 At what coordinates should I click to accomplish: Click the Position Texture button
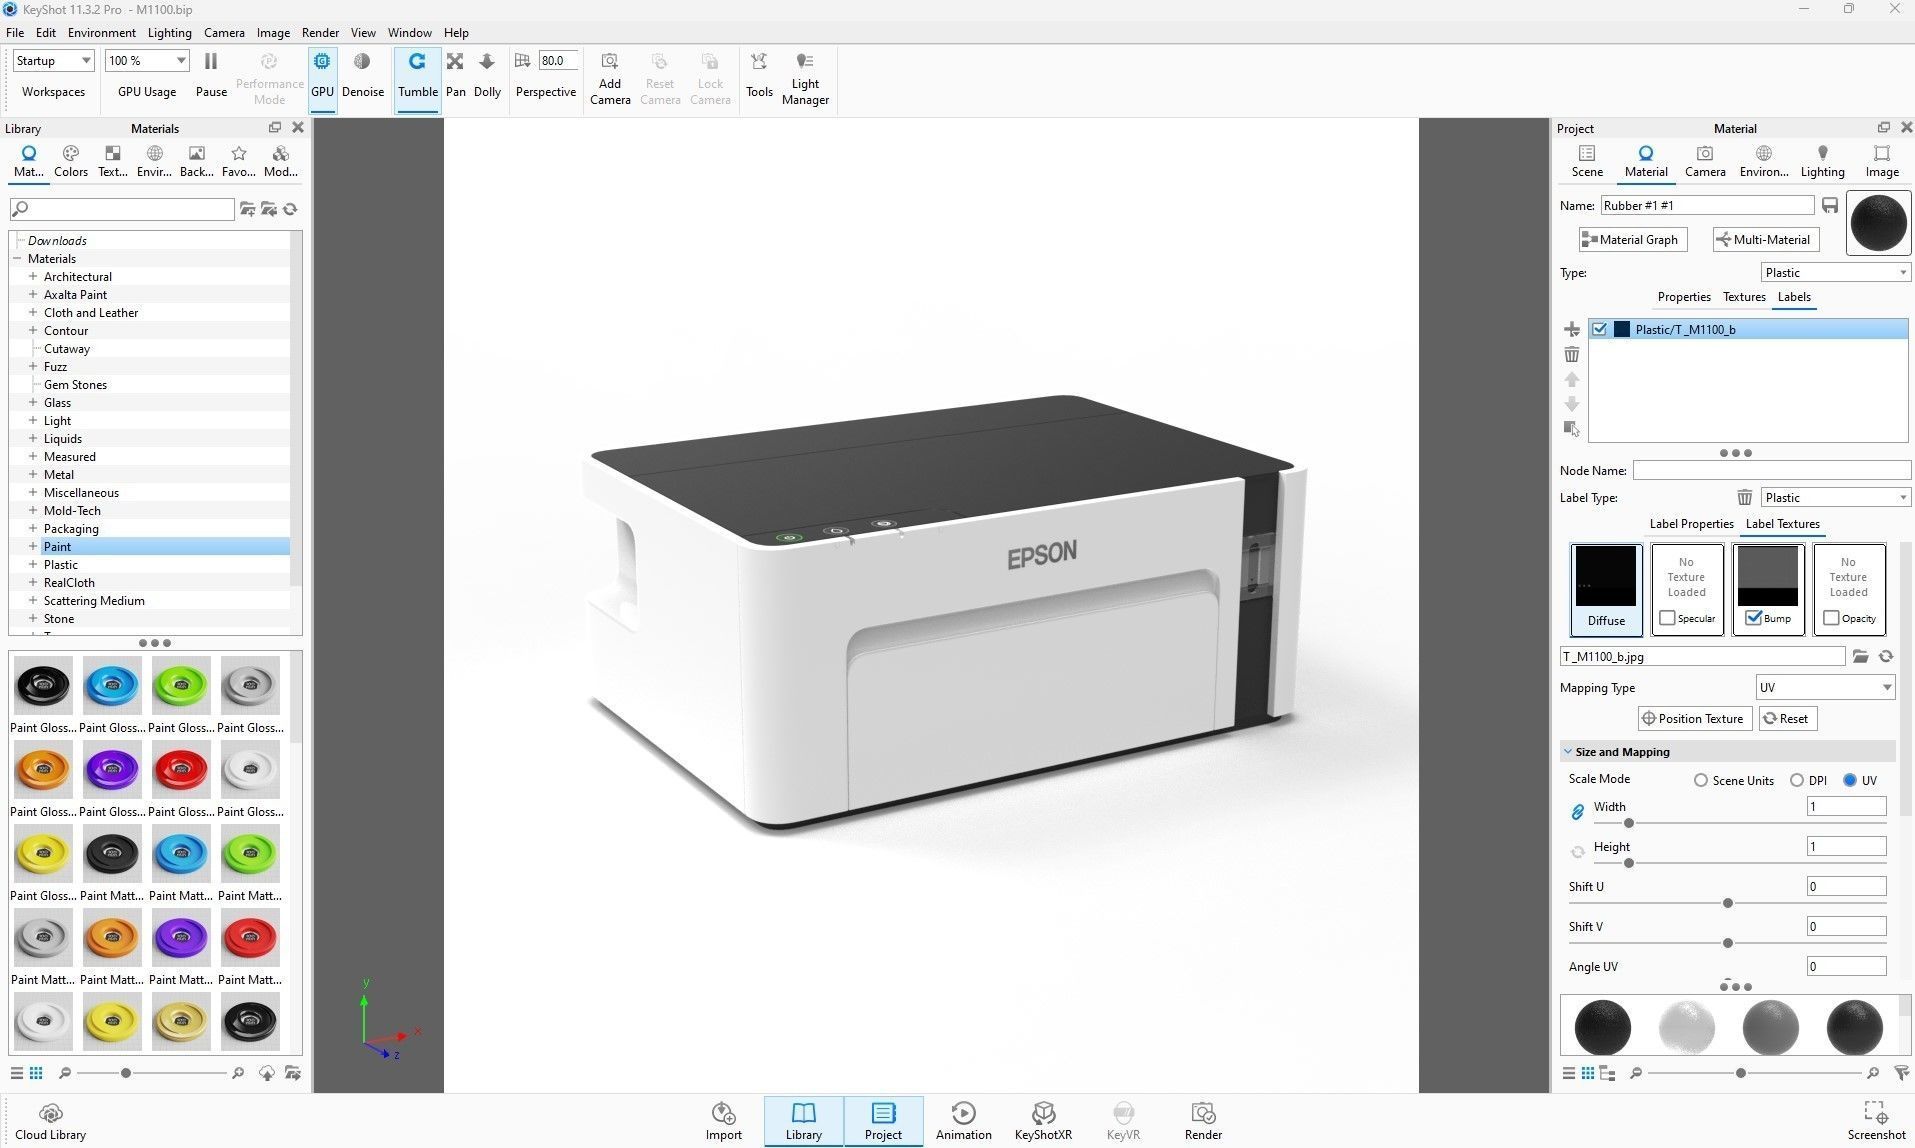click(x=1694, y=718)
